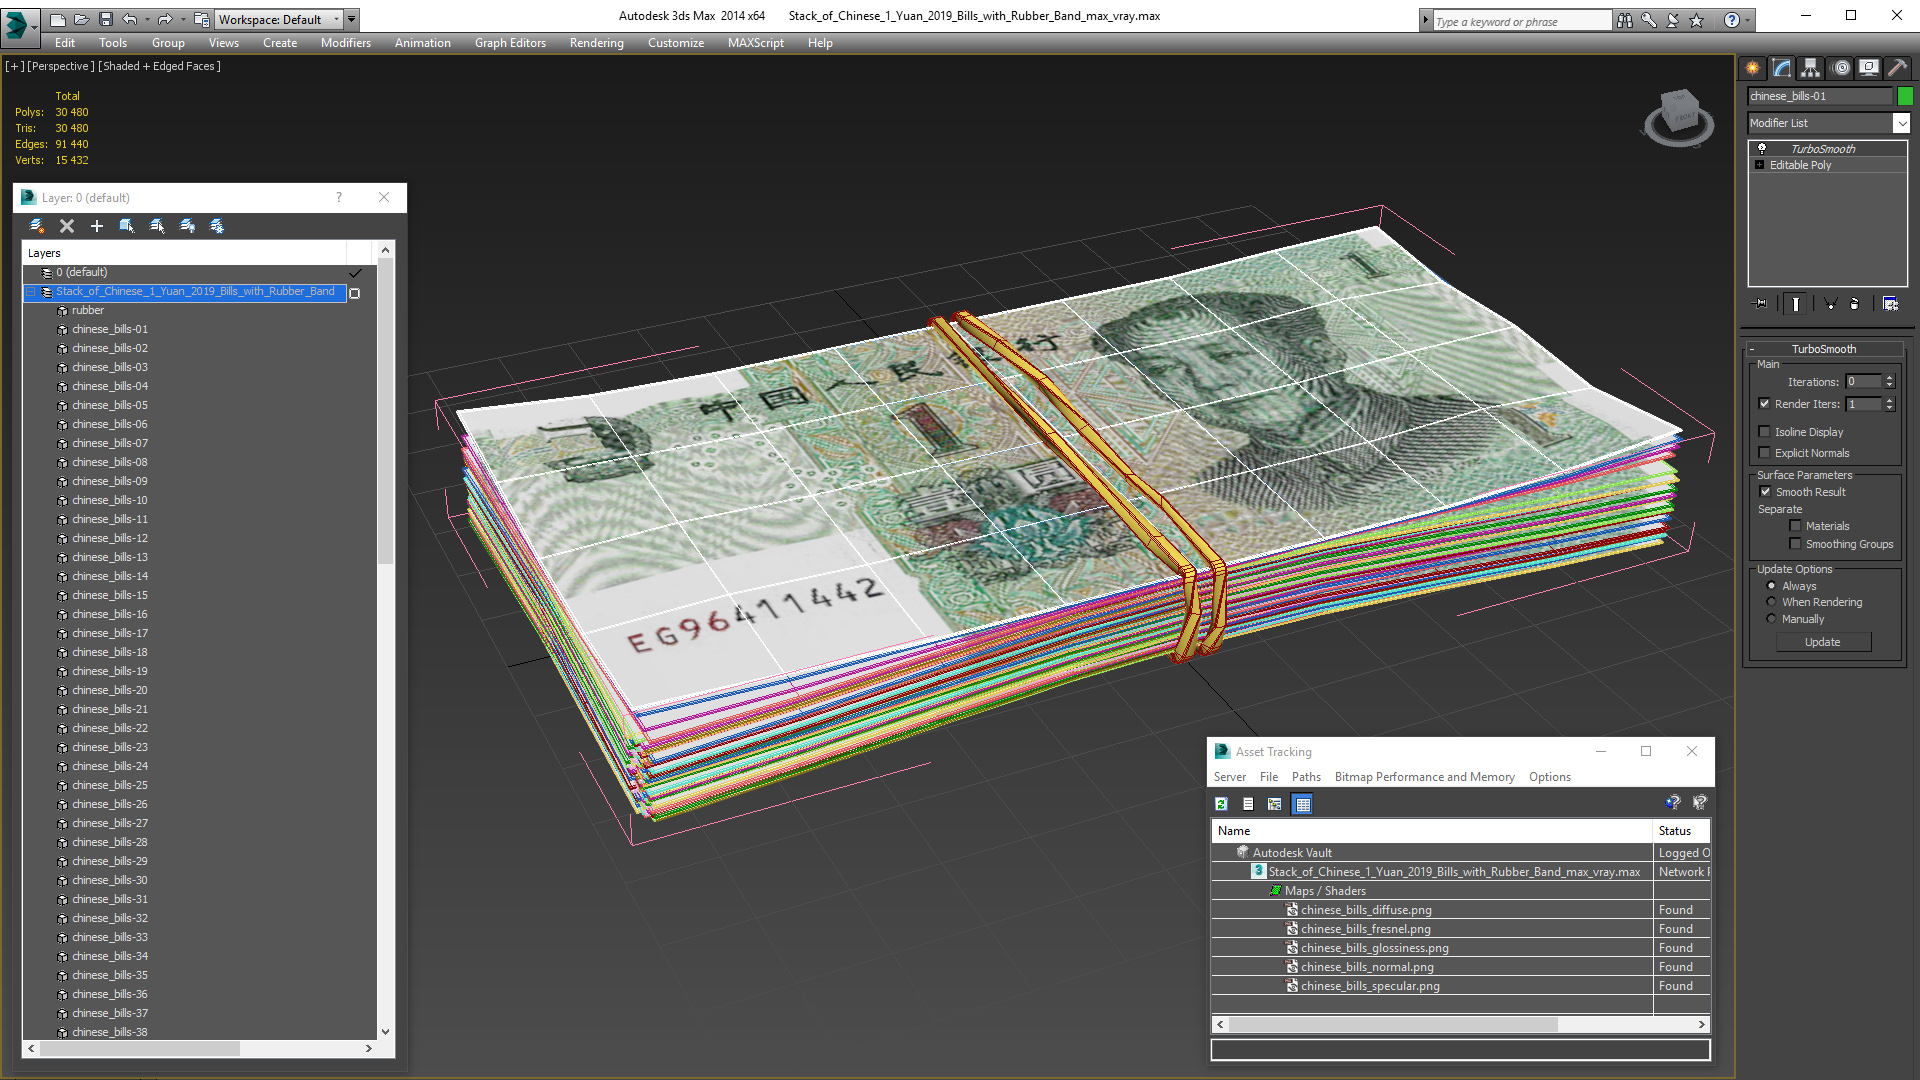The image size is (1920, 1080).
Task: Open the Rendering menu
Action: click(x=596, y=43)
